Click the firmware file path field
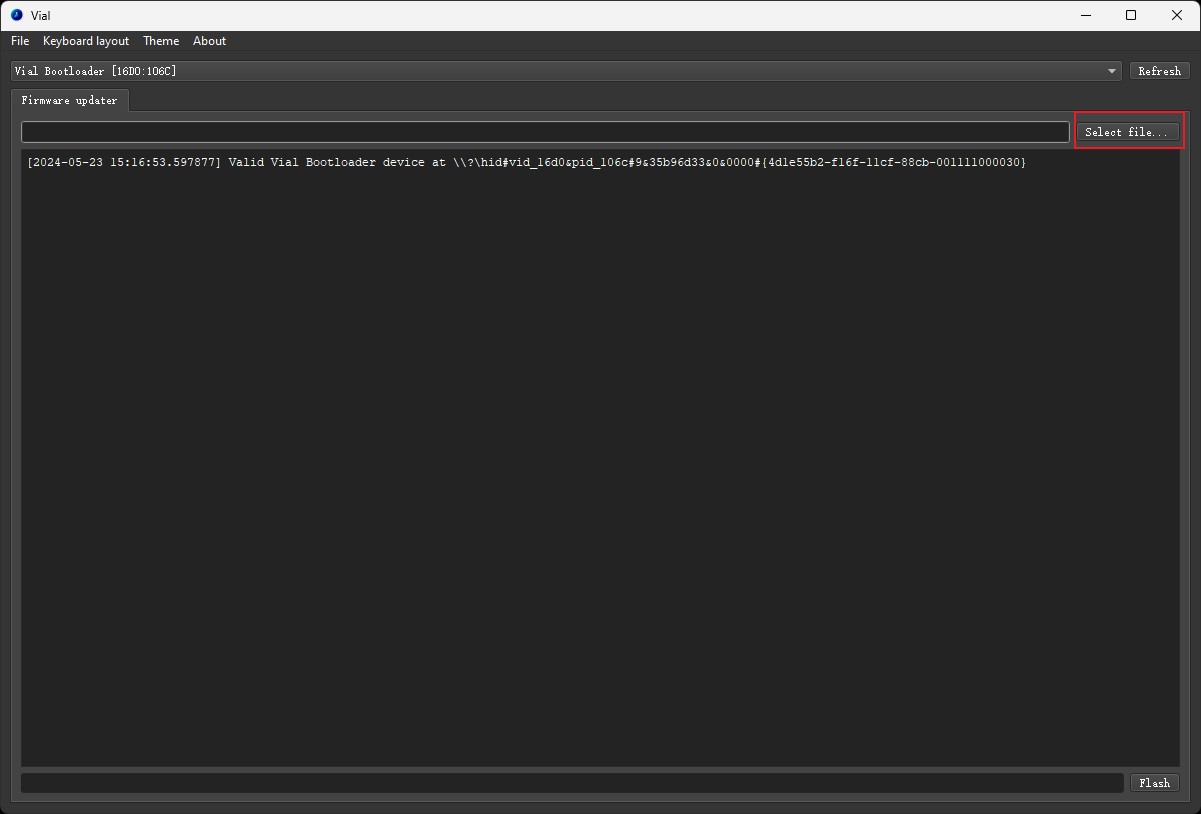This screenshot has height=814, width=1201. coord(545,132)
